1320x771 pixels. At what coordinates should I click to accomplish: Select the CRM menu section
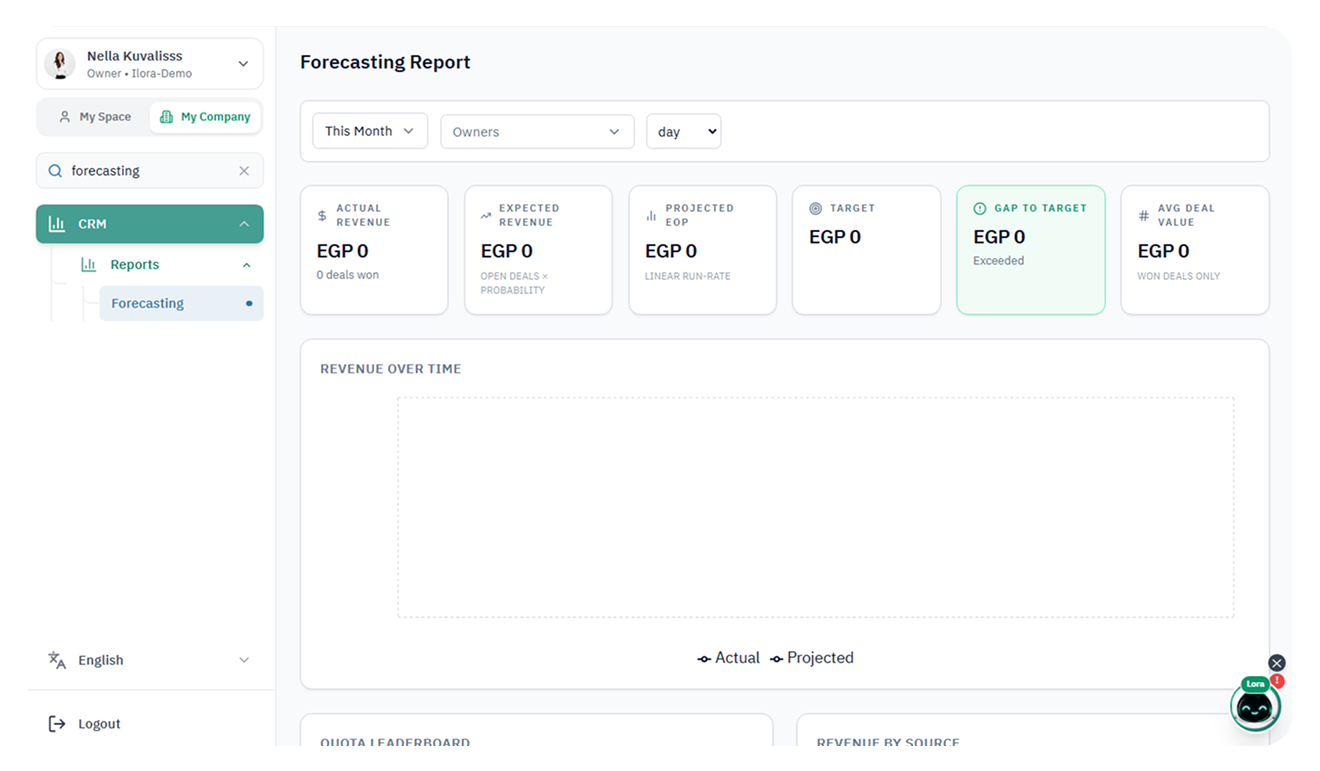pyautogui.click(x=150, y=224)
